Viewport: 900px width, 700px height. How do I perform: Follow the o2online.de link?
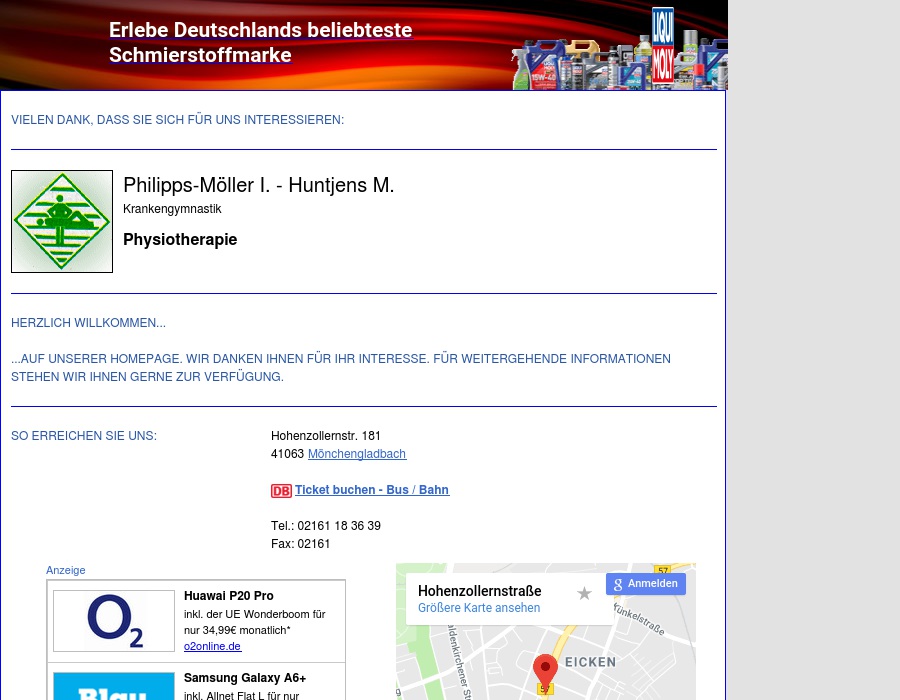coord(212,646)
